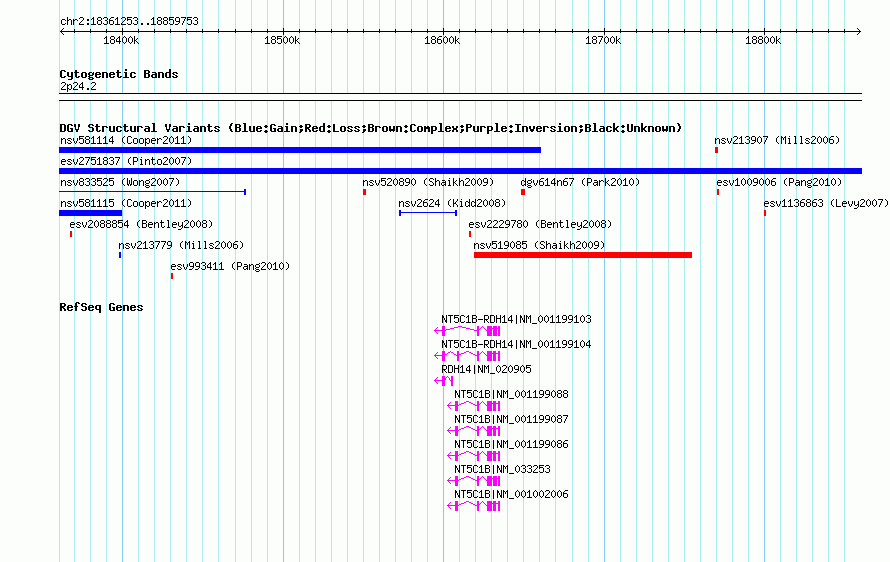
Task: Open esv1136863 (Levy2007) label
Action: coord(826,203)
